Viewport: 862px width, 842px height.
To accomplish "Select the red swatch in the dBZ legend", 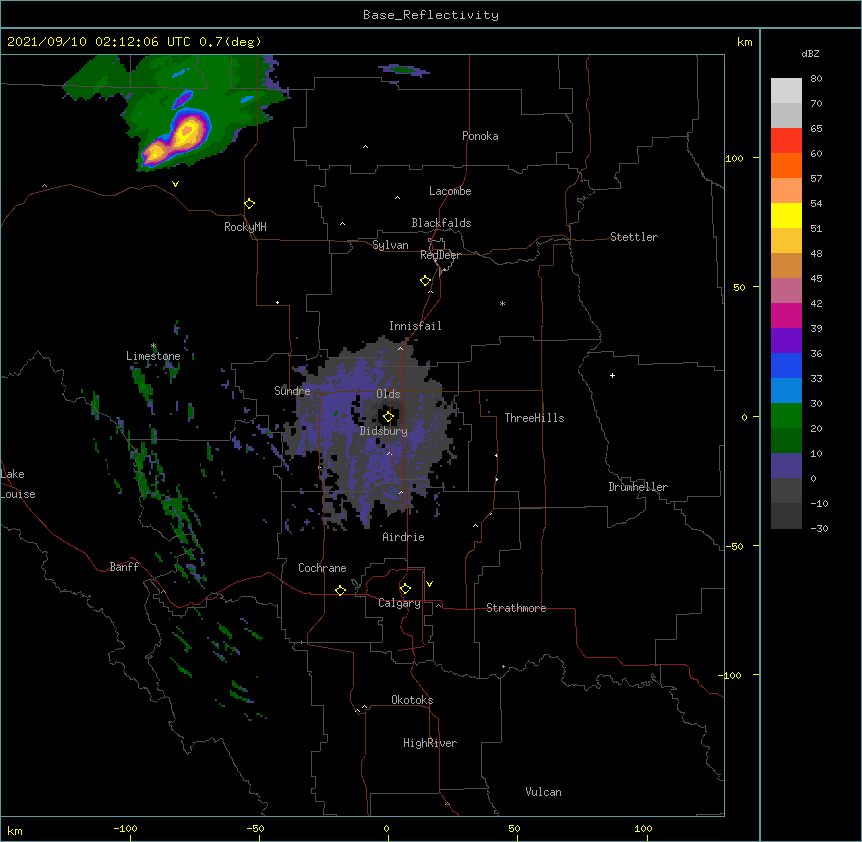I will pos(786,141).
